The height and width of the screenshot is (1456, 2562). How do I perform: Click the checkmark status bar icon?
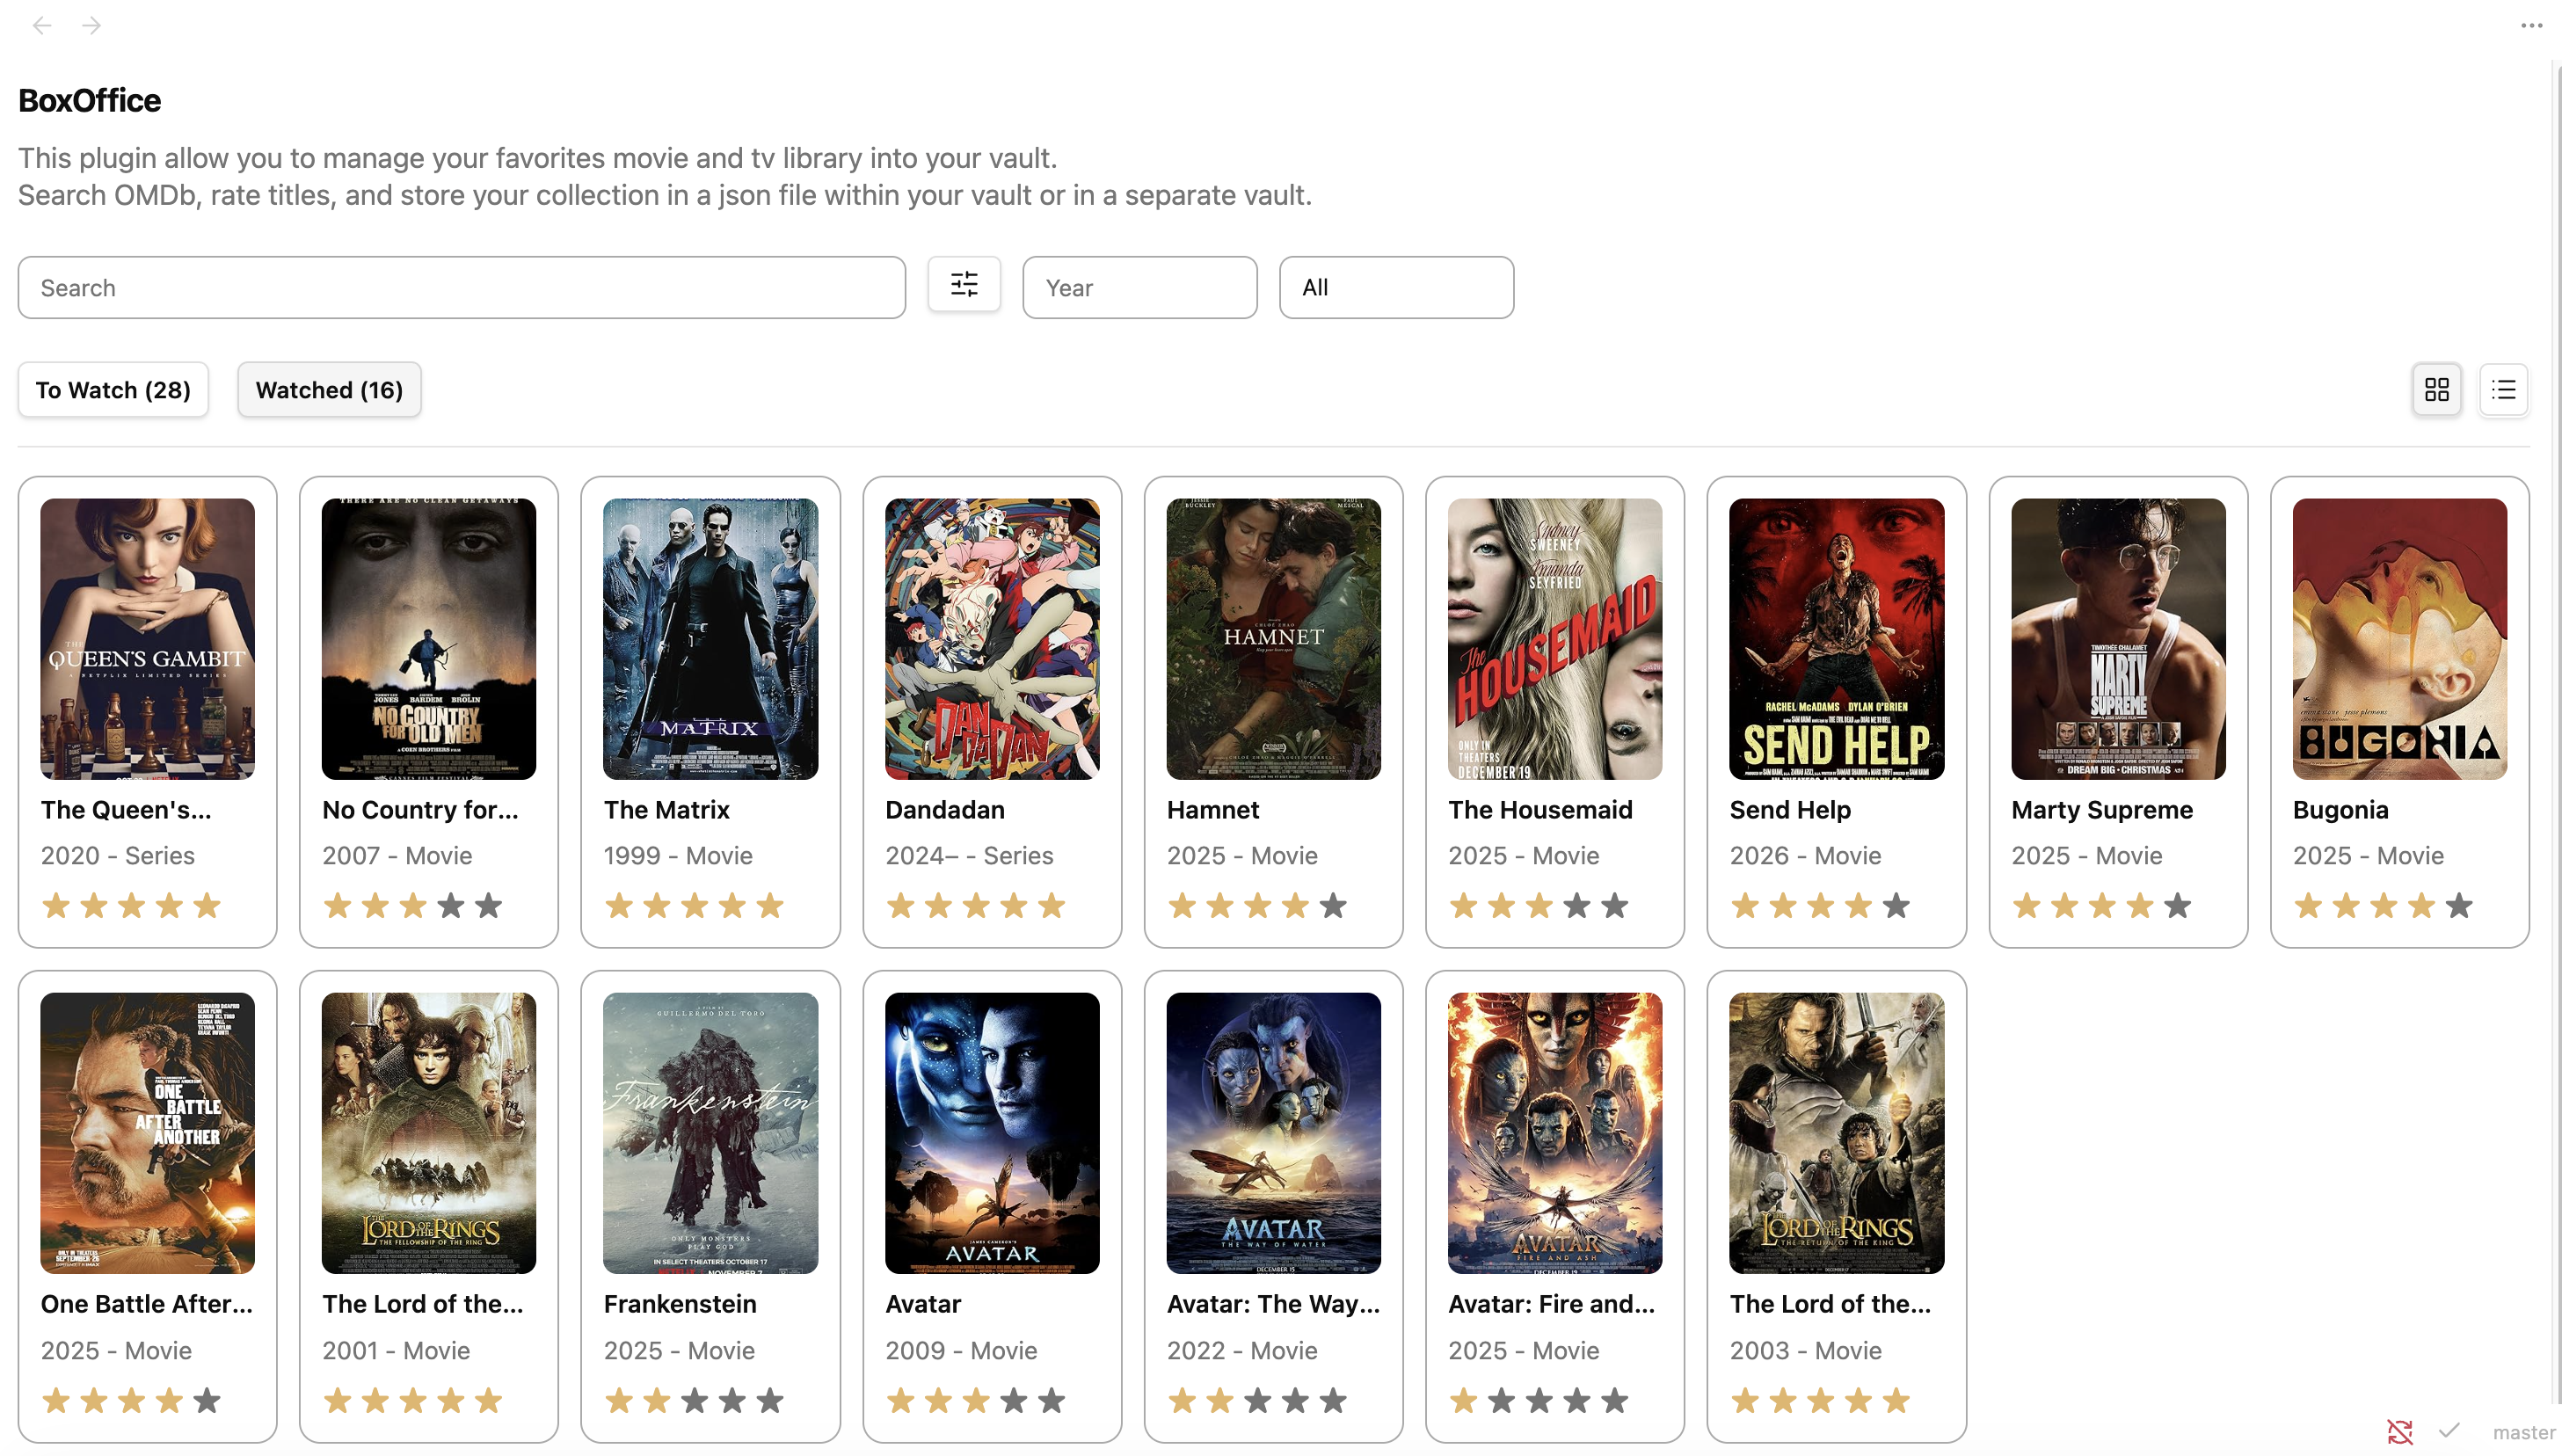click(x=2449, y=1430)
